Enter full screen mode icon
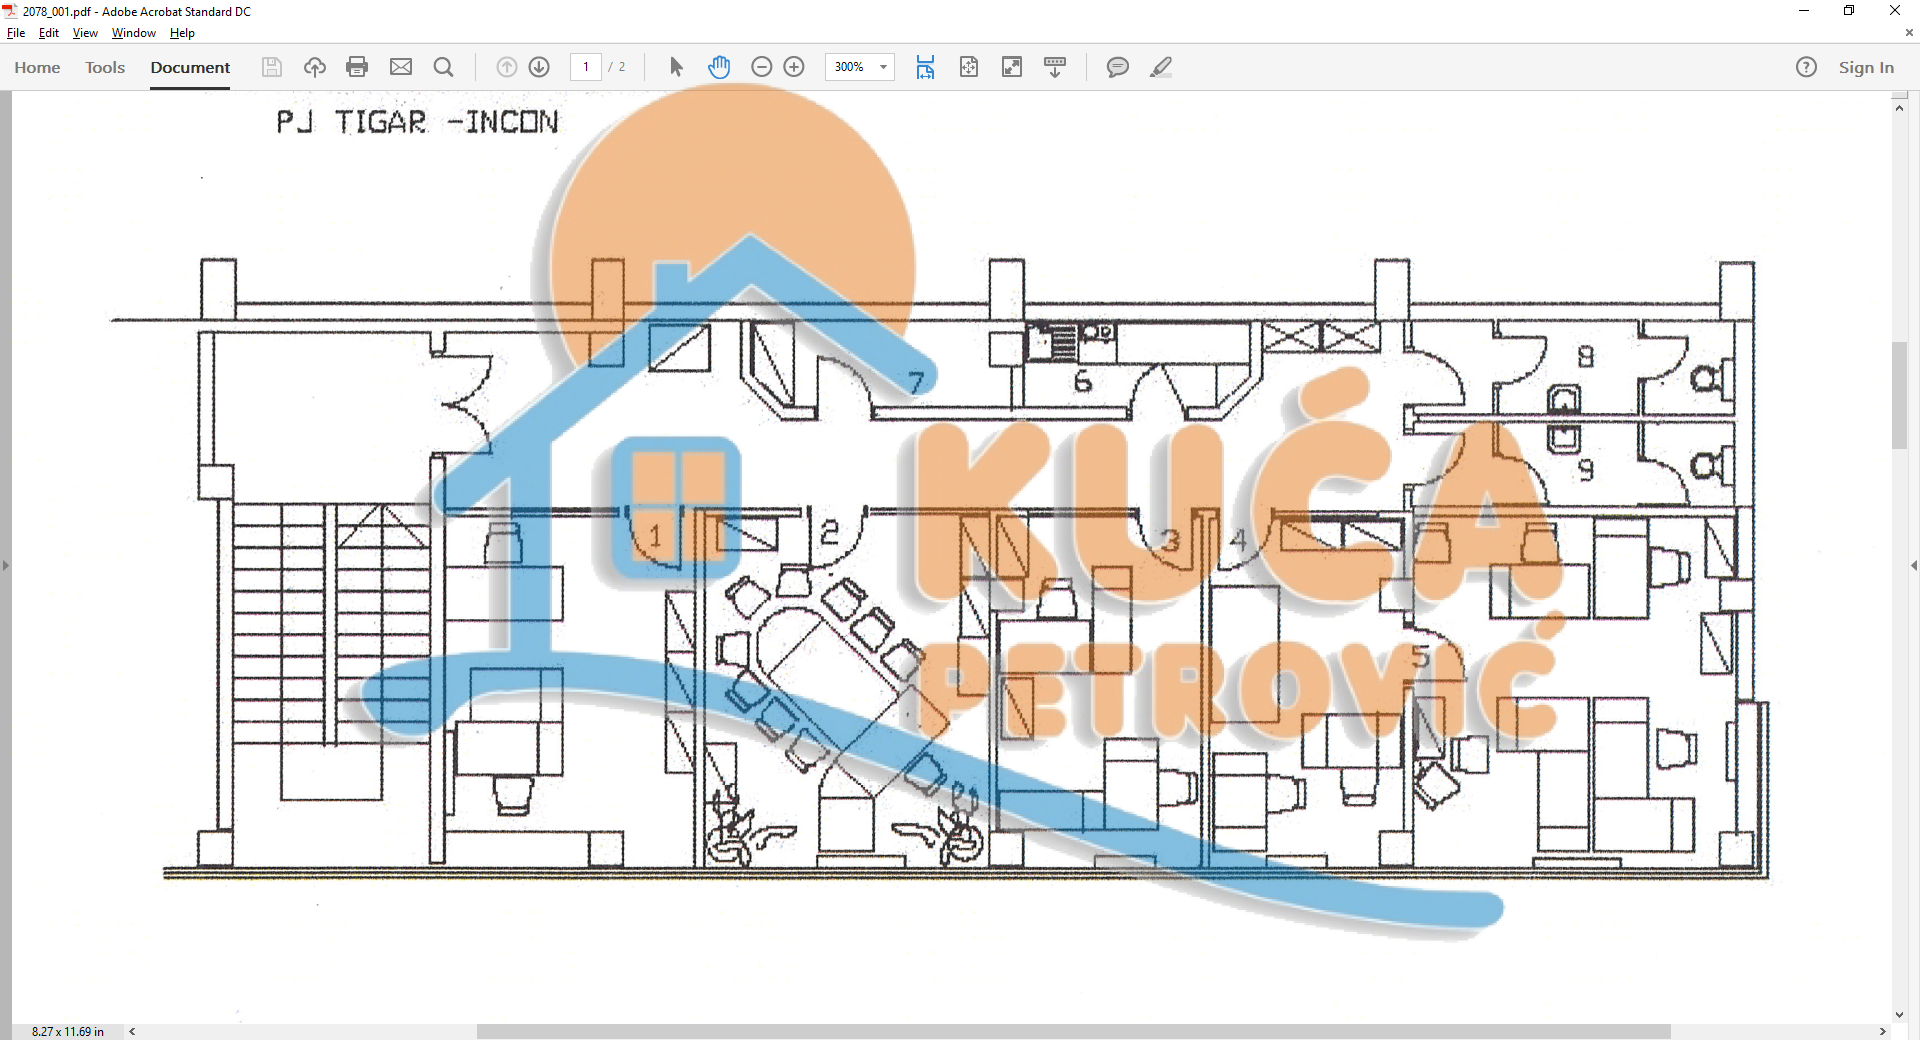Screen dimensions: 1920x1040 point(1012,67)
